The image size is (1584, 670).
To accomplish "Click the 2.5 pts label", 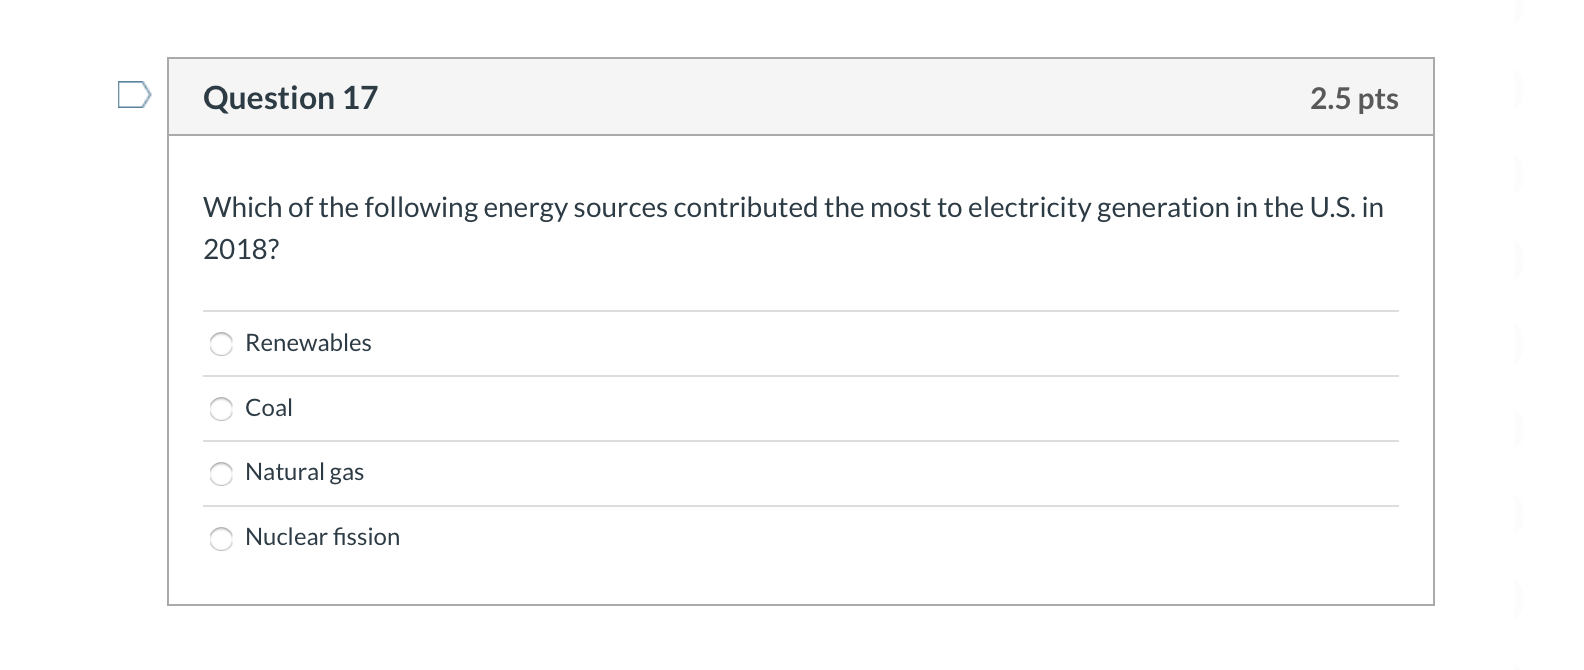I will click(1354, 97).
